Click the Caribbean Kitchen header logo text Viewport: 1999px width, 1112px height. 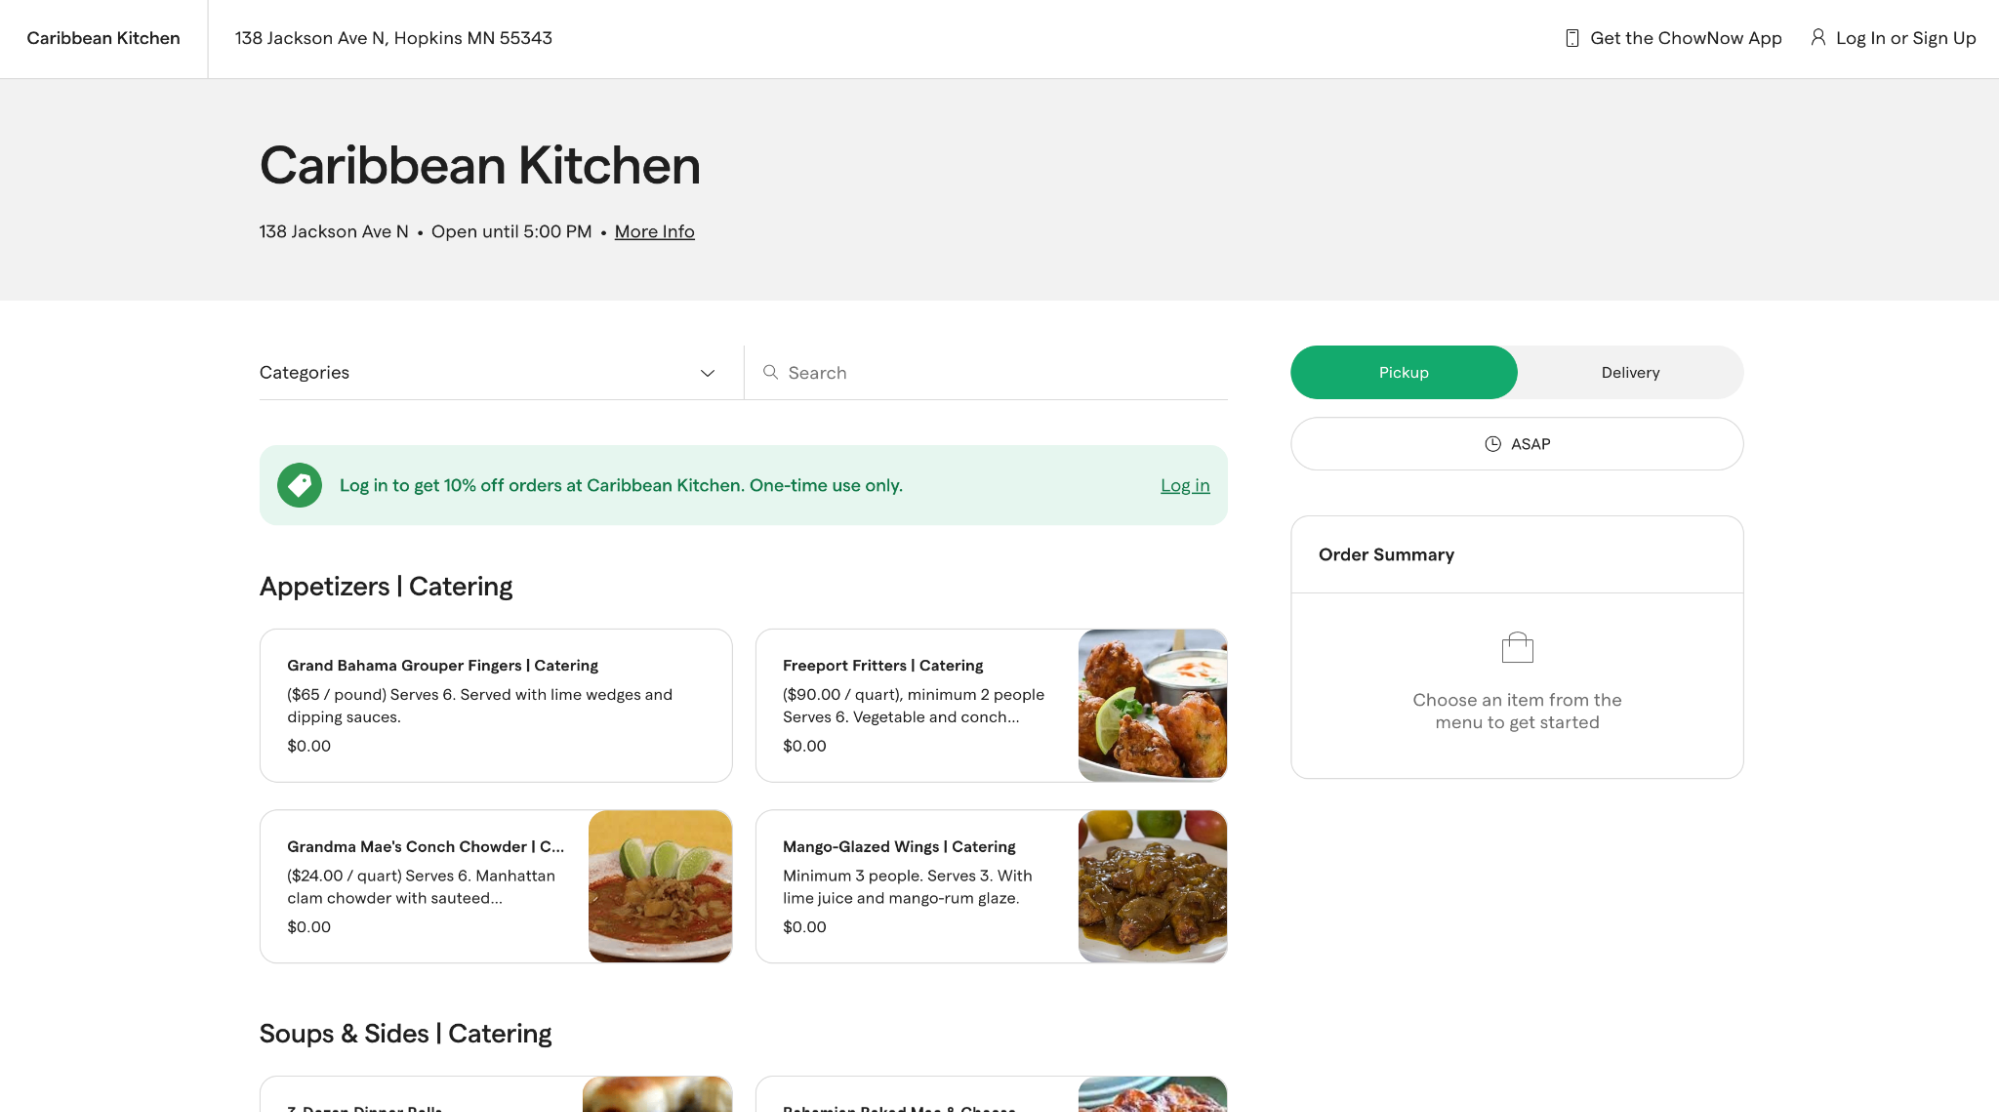pyautogui.click(x=103, y=38)
